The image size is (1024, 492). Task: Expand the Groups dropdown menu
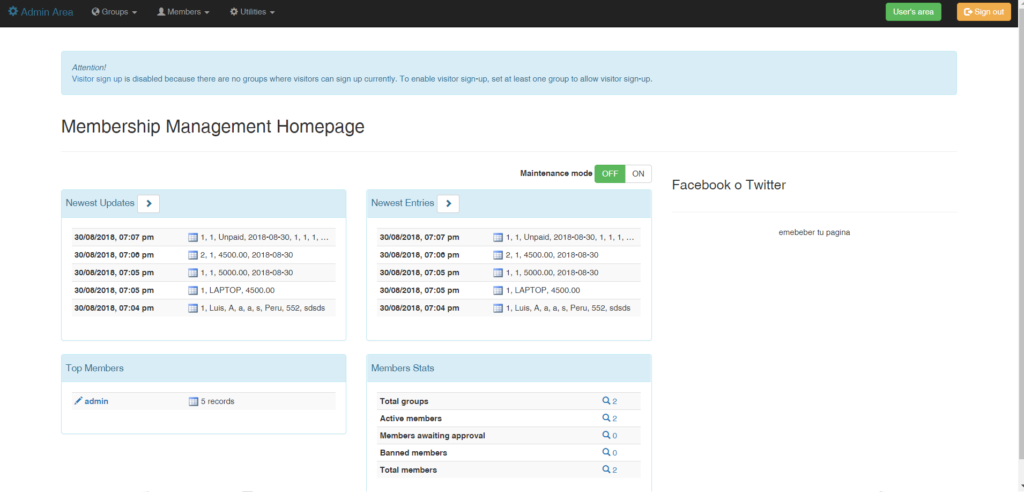[114, 12]
